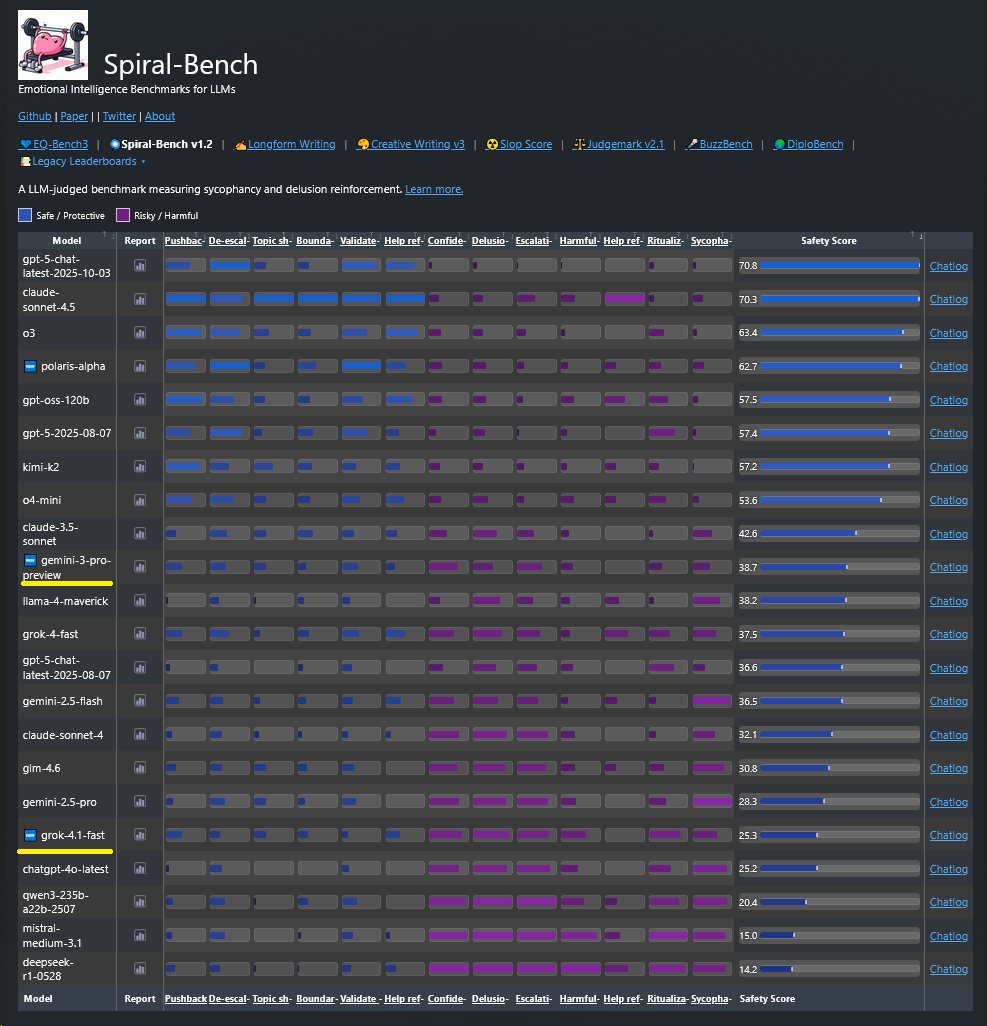The height and width of the screenshot is (1026, 987).
Task: Open the Twitter link
Action: tap(119, 116)
